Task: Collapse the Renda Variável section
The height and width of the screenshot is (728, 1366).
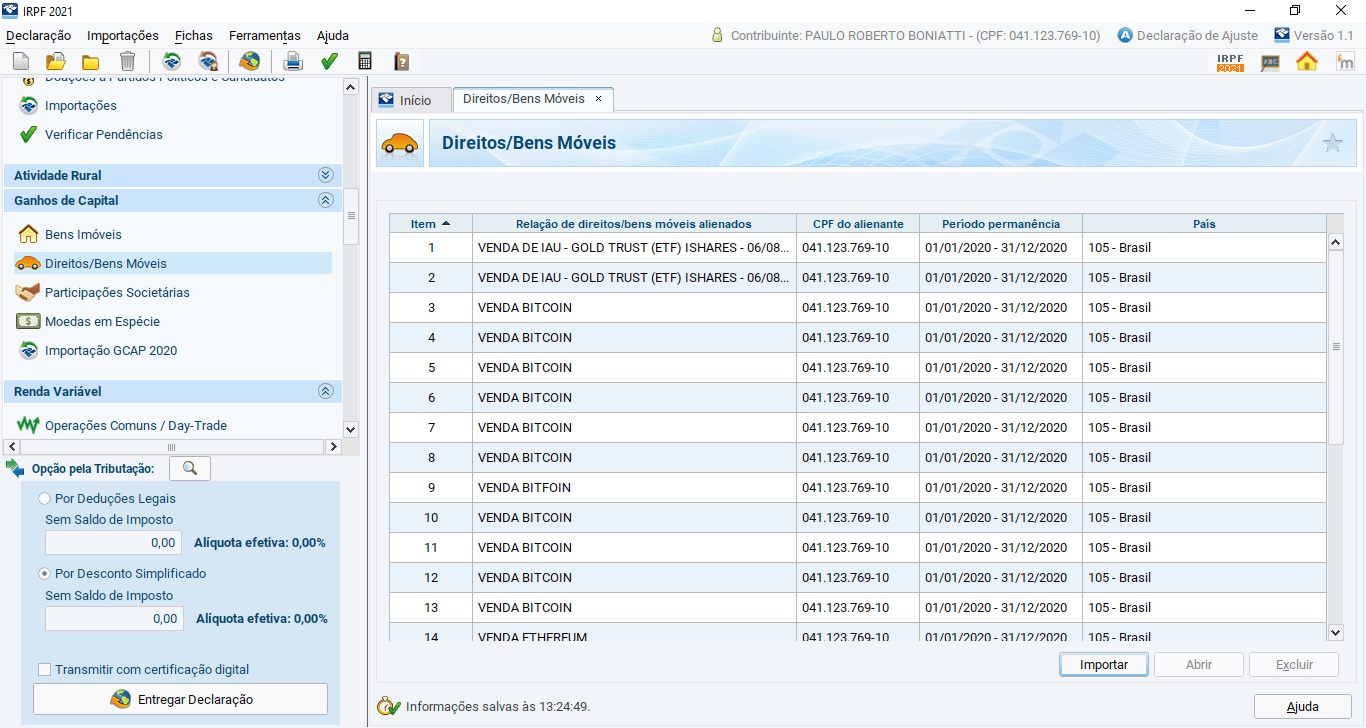Action: click(325, 392)
